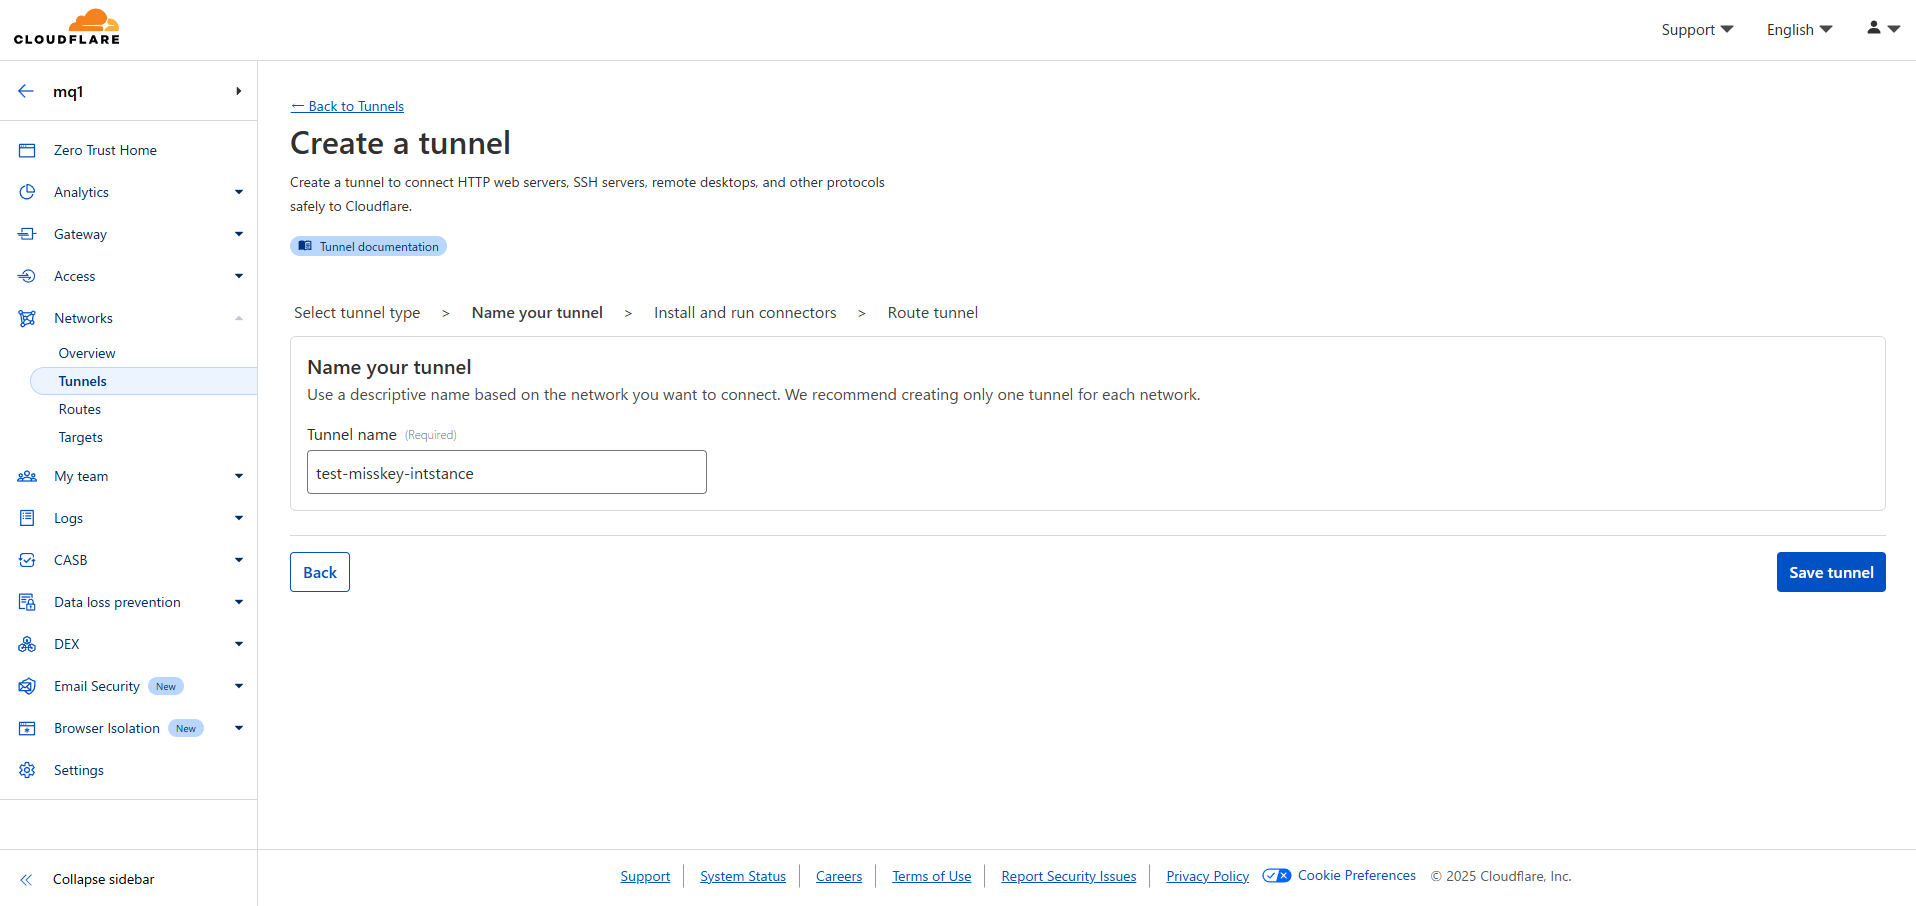Image resolution: width=1916 pixels, height=906 pixels.
Task: Expand the Data loss prevention arrow
Action: 239,602
